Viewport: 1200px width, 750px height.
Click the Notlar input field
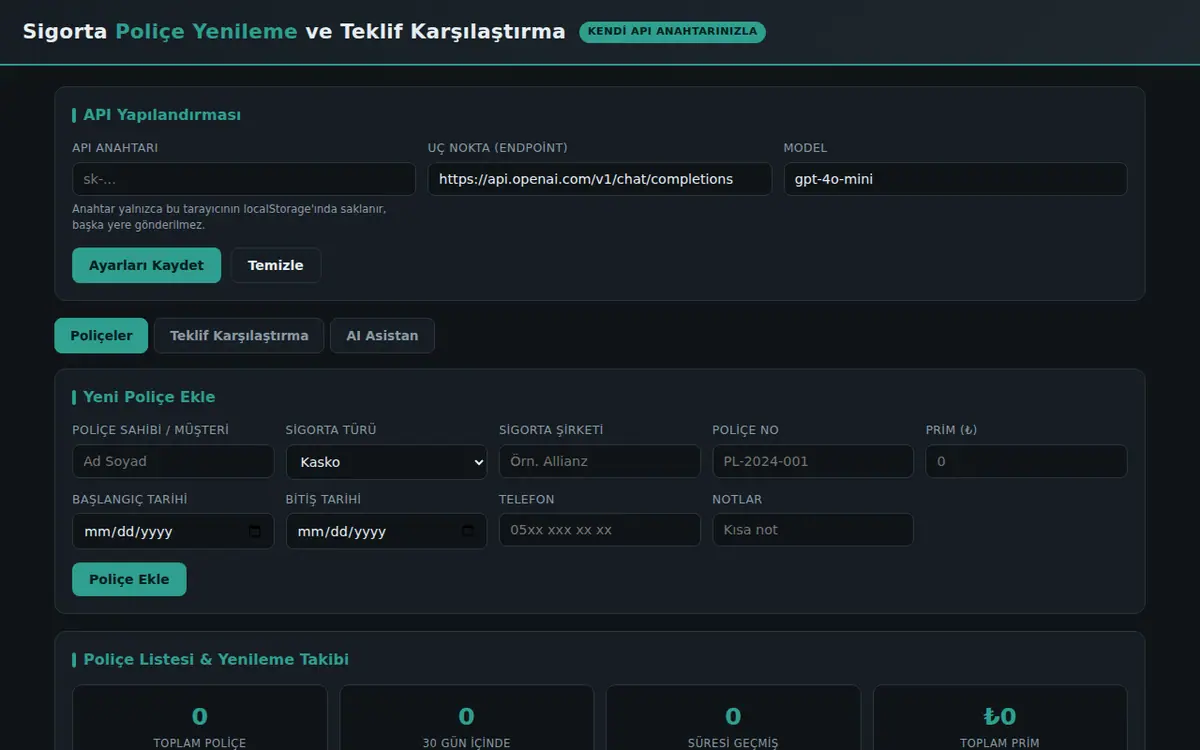[813, 530]
